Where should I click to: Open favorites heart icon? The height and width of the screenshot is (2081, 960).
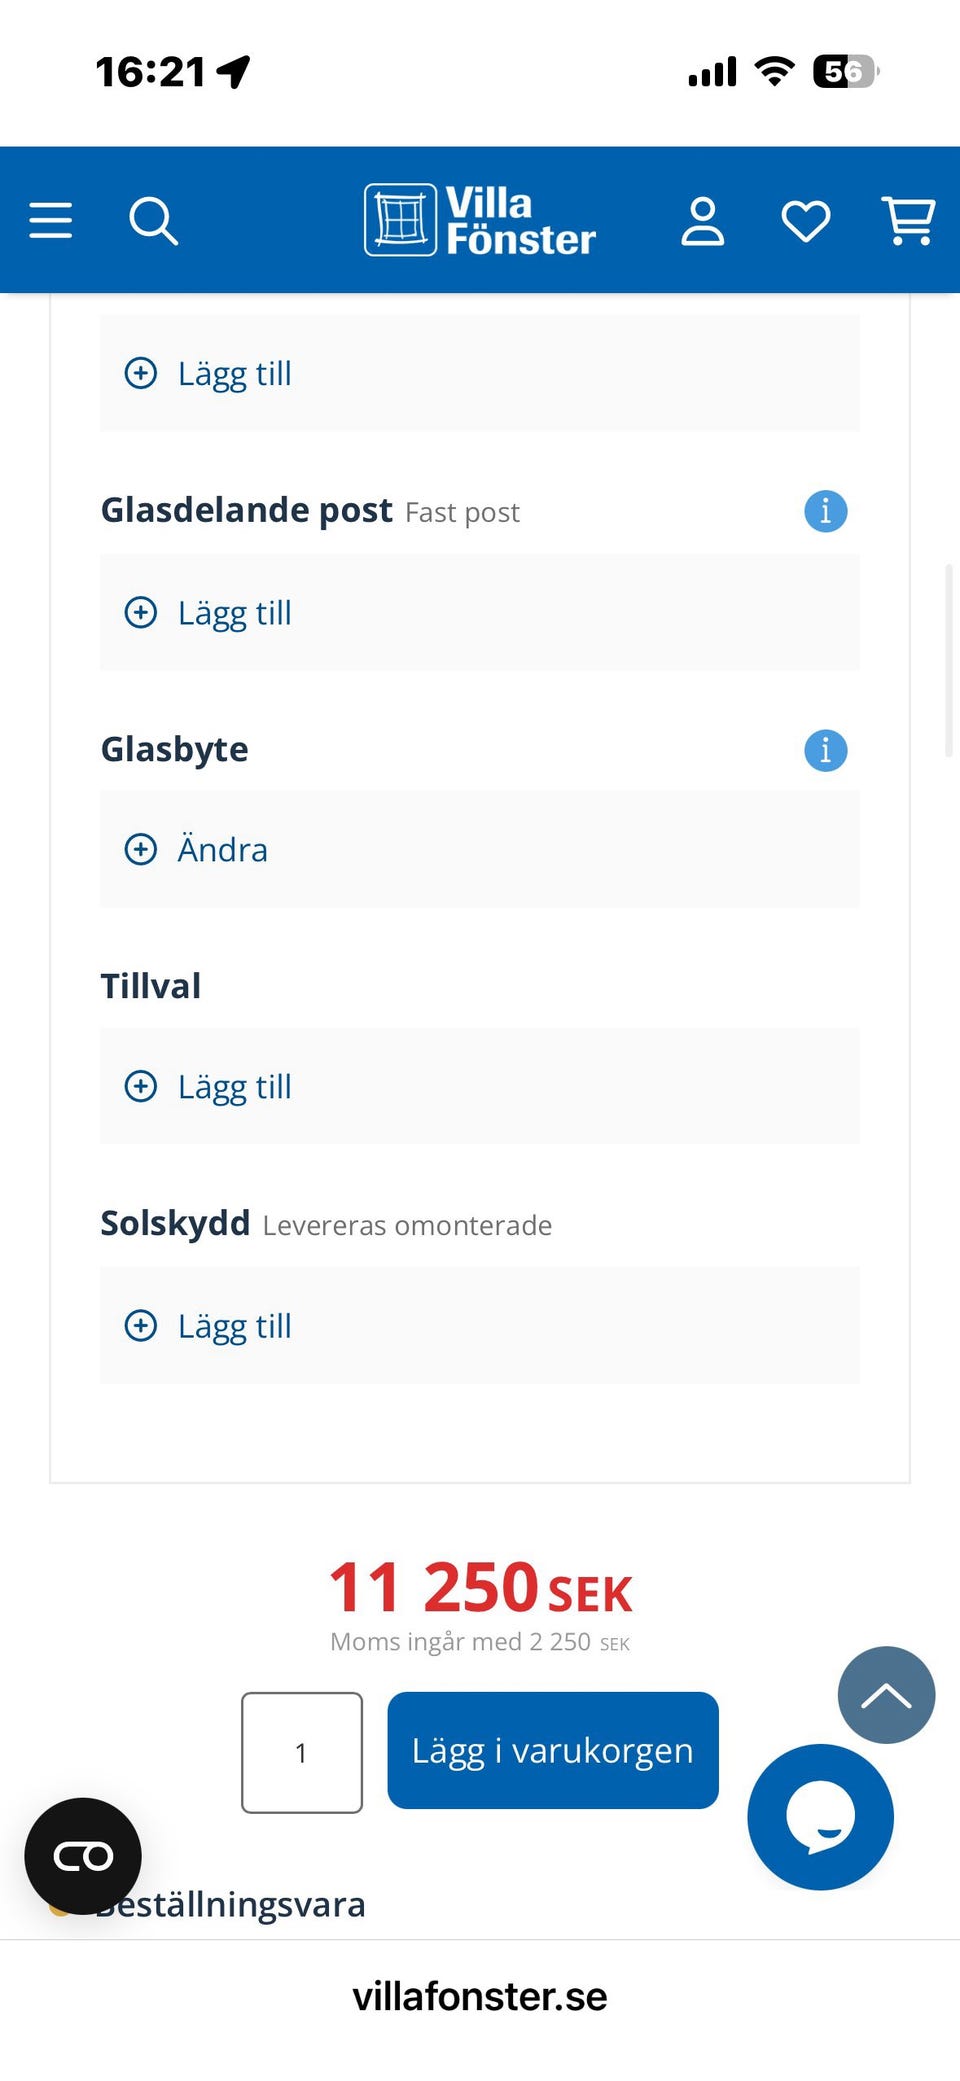806,221
